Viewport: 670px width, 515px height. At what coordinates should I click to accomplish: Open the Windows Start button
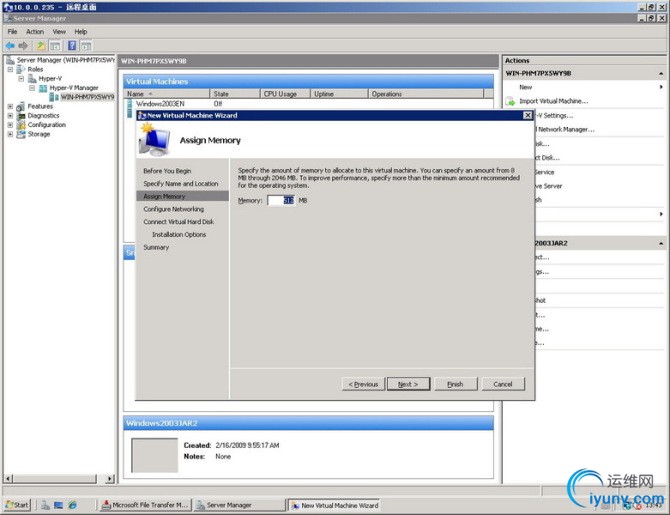pyautogui.click(x=17, y=505)
